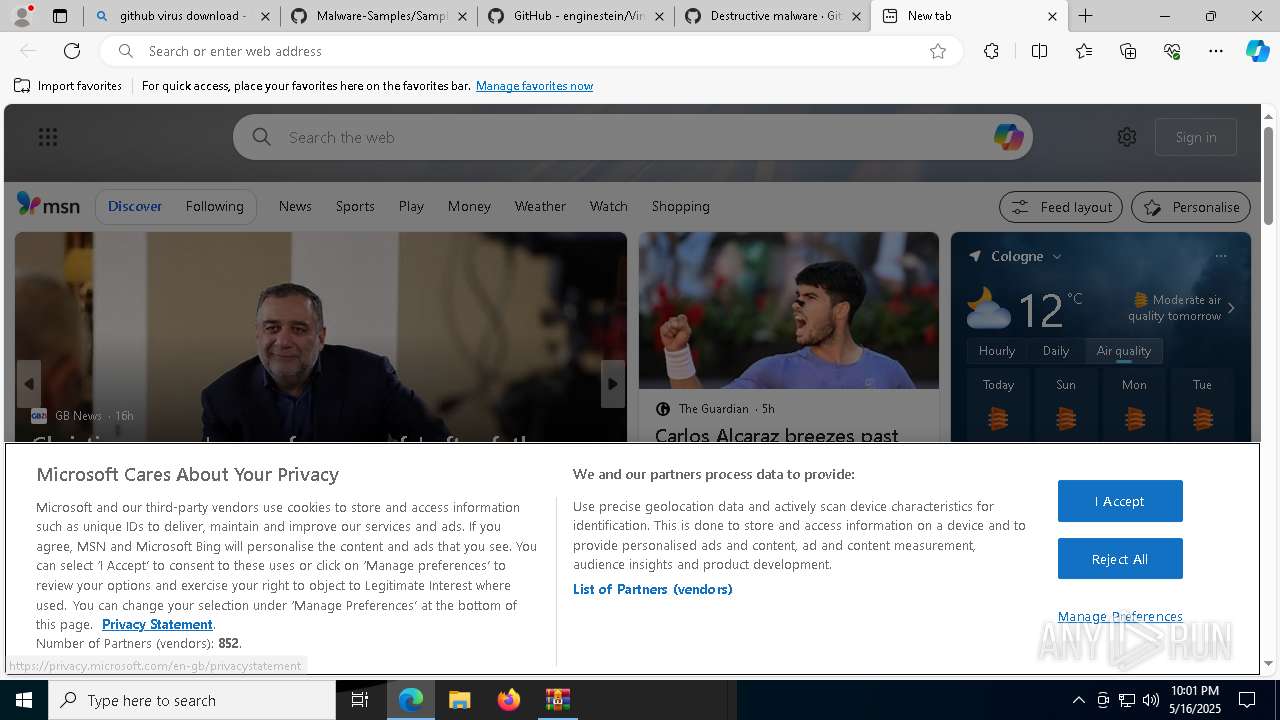The width and height of the screenshot is (1280, 720).
Task: Open the Browser essentials heart icon
Action: coord(1172,51)
